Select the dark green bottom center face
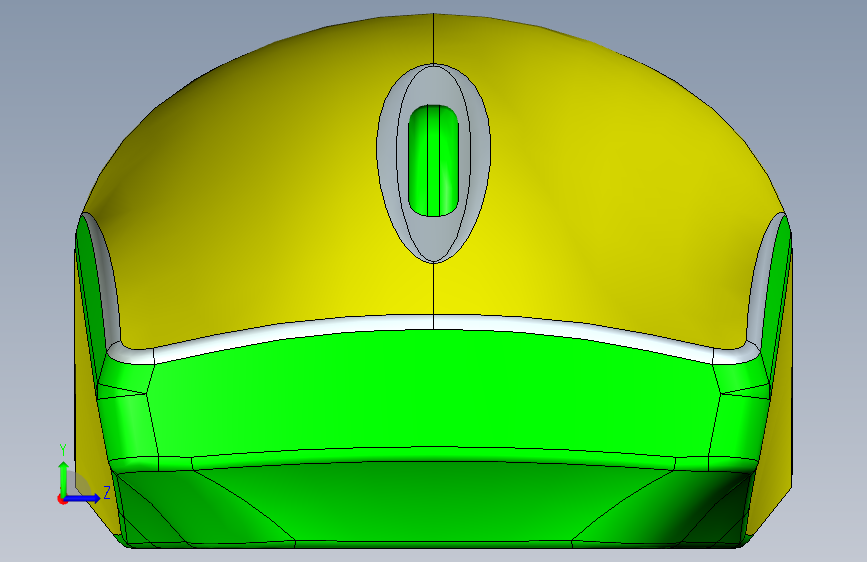867x562 pixels. (x=434, y=501)
